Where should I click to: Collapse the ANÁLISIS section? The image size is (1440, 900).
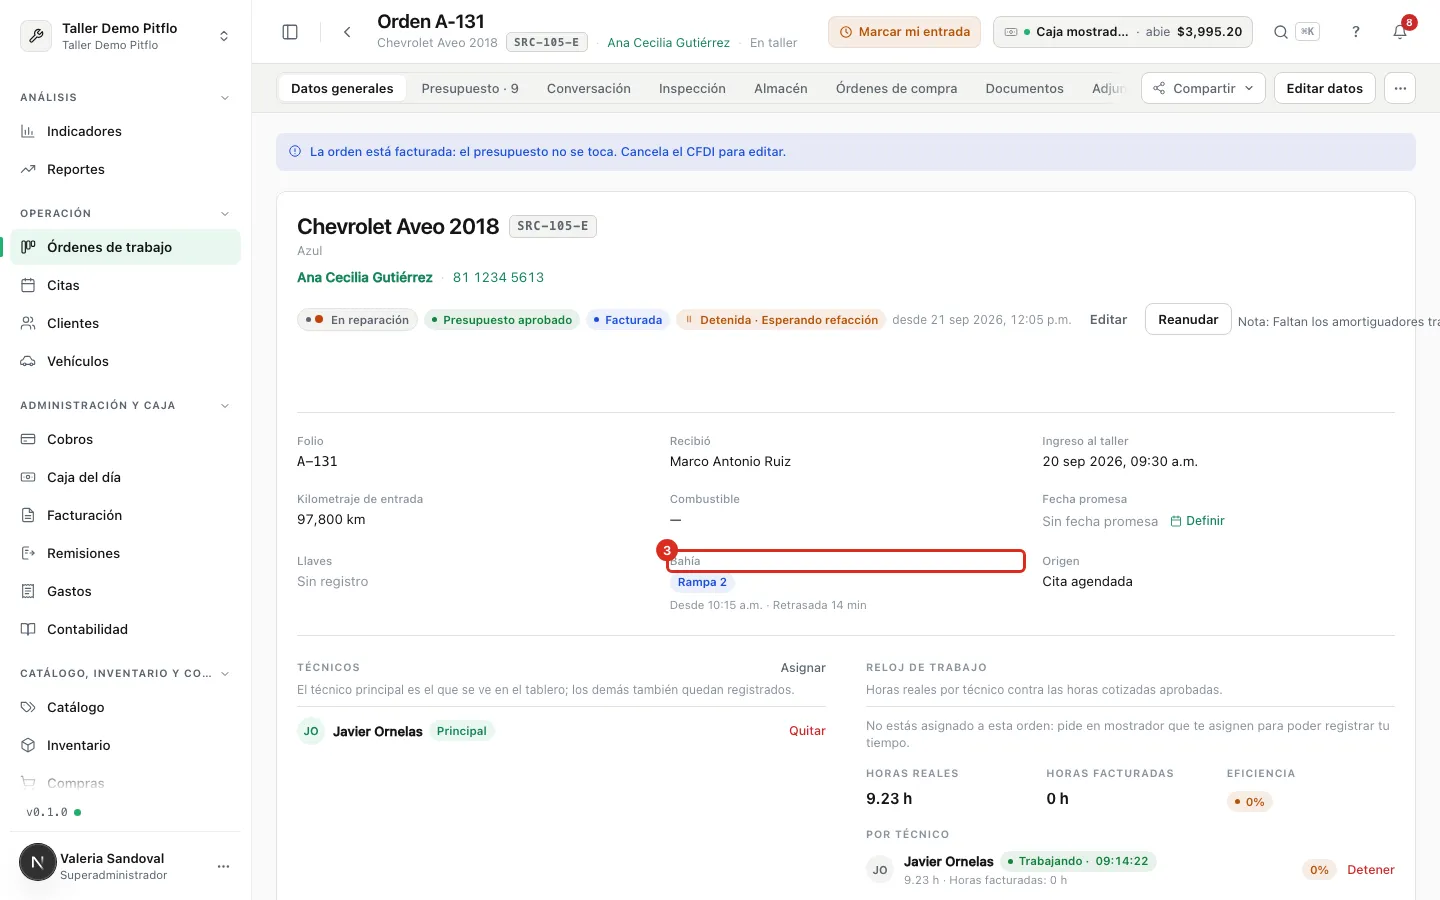click(225, 98)
